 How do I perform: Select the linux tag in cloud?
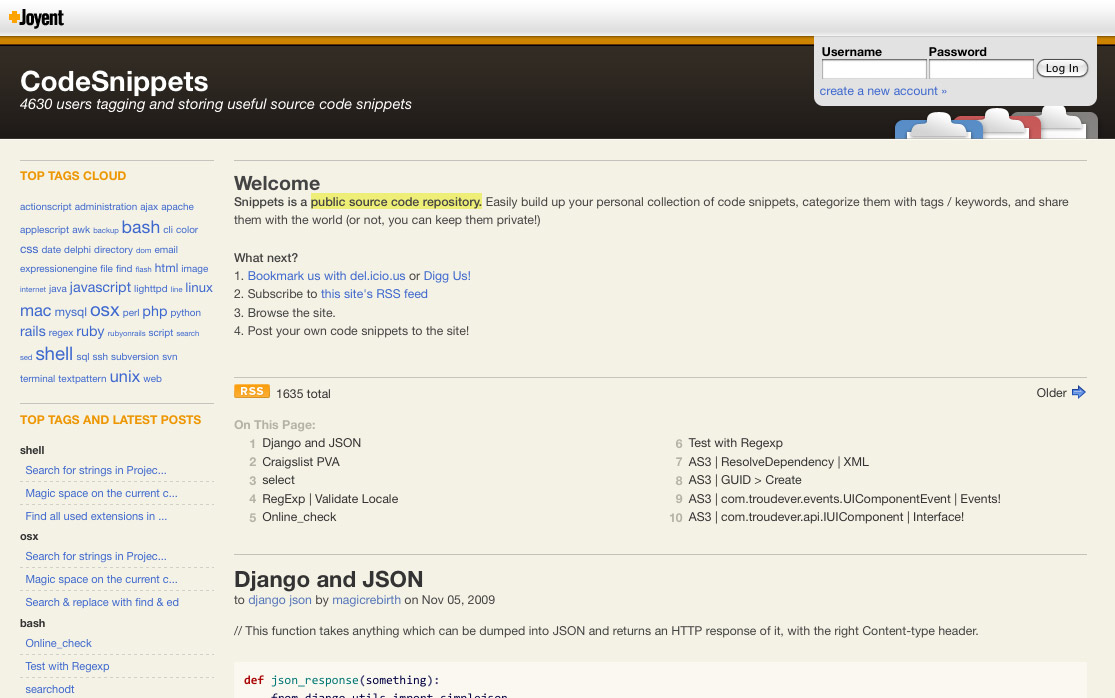(x=199, y=288)
